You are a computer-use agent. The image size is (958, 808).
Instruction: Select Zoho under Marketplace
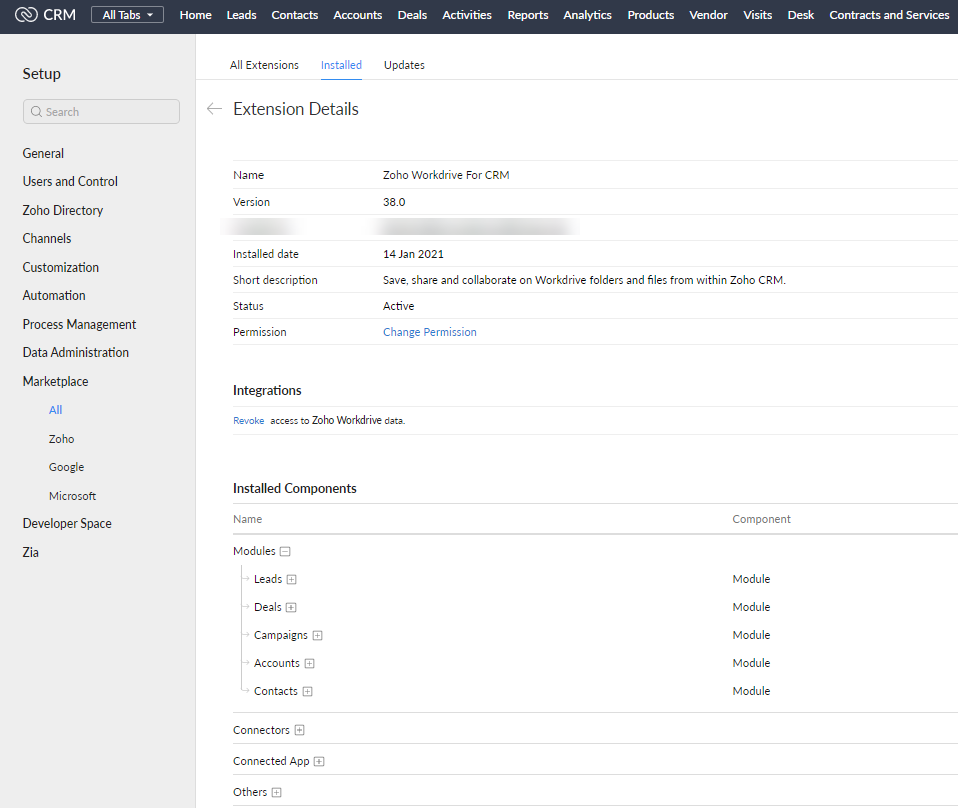[x=61, y=439]
